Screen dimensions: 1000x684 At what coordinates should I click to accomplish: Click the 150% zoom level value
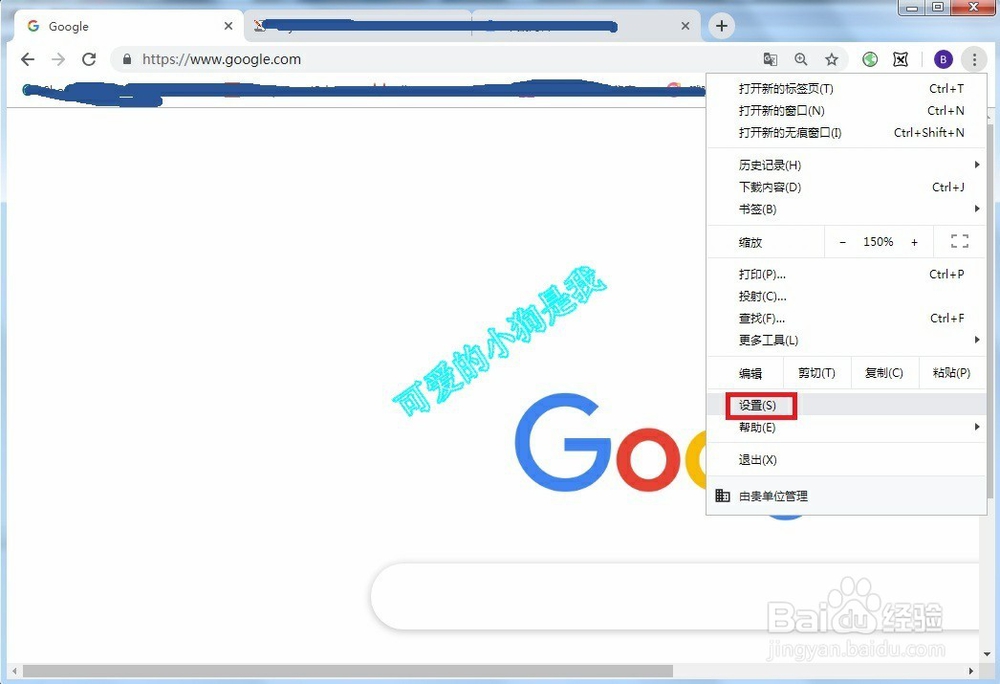coord(878,242)
